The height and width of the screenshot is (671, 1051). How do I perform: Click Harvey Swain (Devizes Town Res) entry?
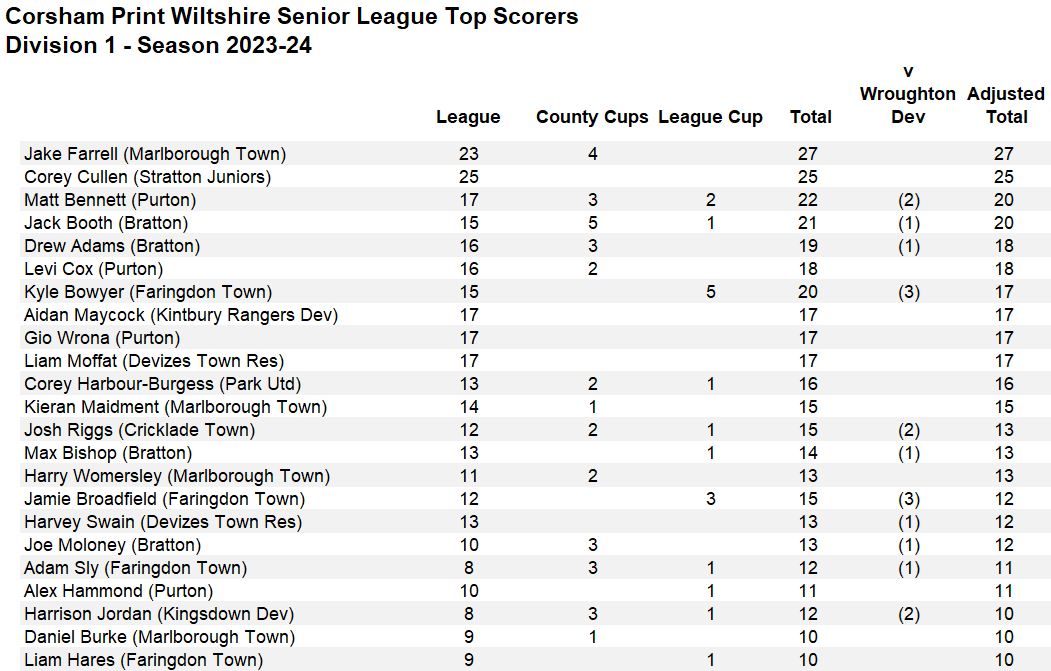(163, 522)
